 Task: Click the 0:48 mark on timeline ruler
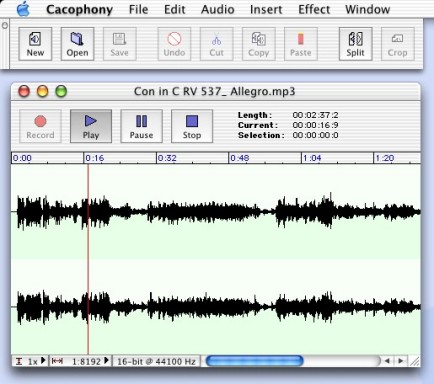[x=240, y=158]
